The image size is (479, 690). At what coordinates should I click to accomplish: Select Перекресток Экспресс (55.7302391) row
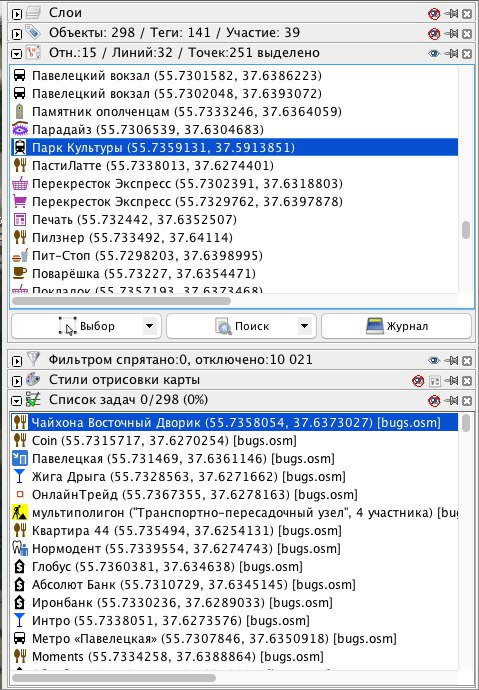tap(234, 184)
